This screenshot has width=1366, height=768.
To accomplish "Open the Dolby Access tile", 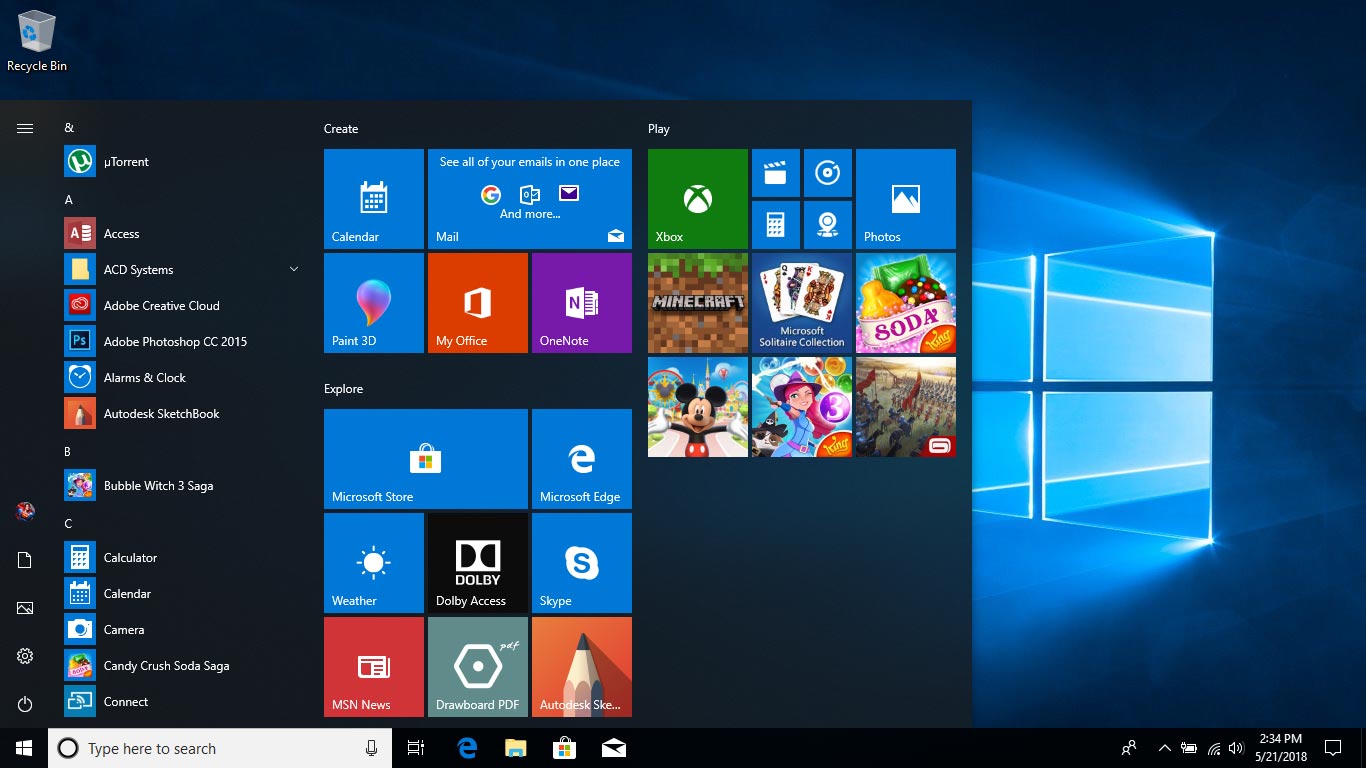I will tap(477, 562).
